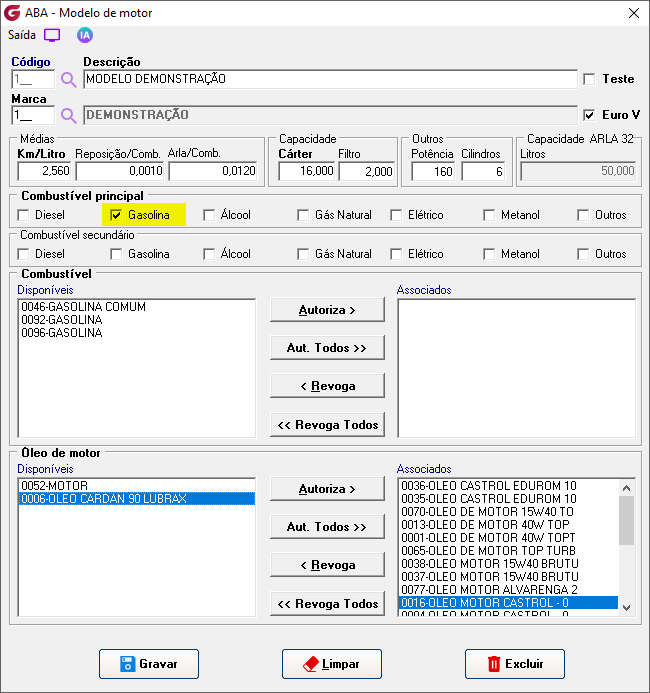Open the IA assistant icon
Viewport: 650px width, 693px height.
tap(85, 35)
